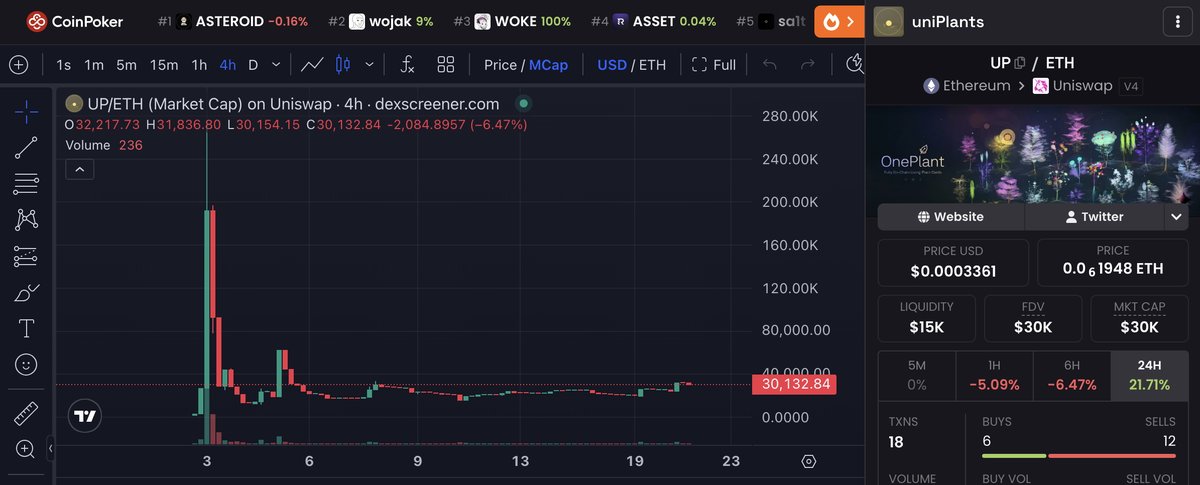1200x485 pixels.
Task: Select the 1s timeframe
Action: [64, 65]
